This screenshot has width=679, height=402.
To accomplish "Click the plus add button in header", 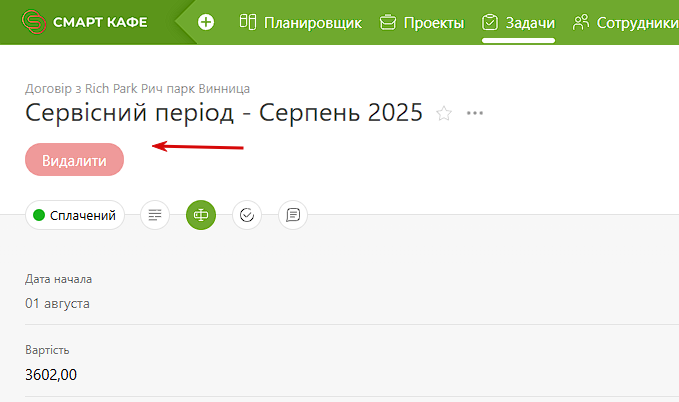I will pos(206,22).
